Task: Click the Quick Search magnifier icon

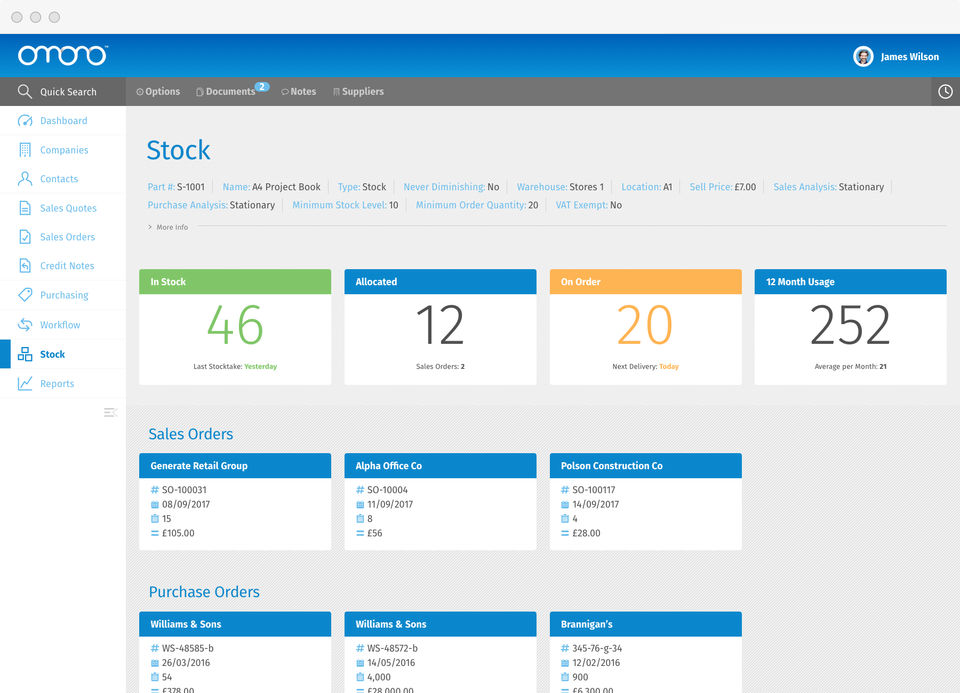Action: point(24,91)
